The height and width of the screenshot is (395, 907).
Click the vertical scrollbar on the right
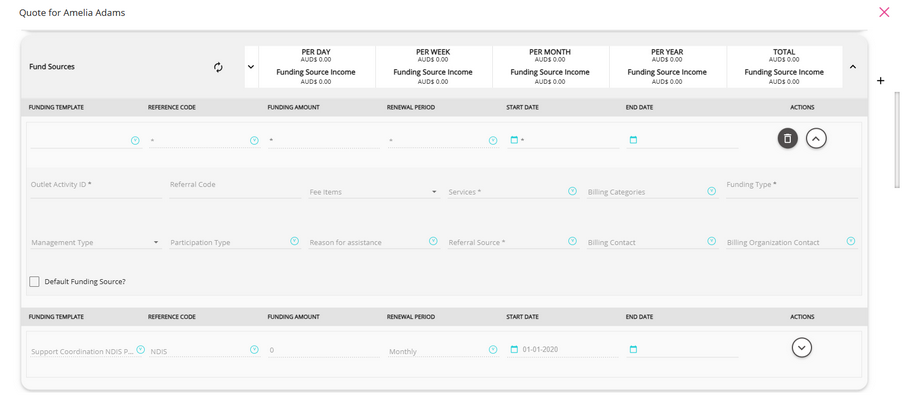(x=897, y=139)
